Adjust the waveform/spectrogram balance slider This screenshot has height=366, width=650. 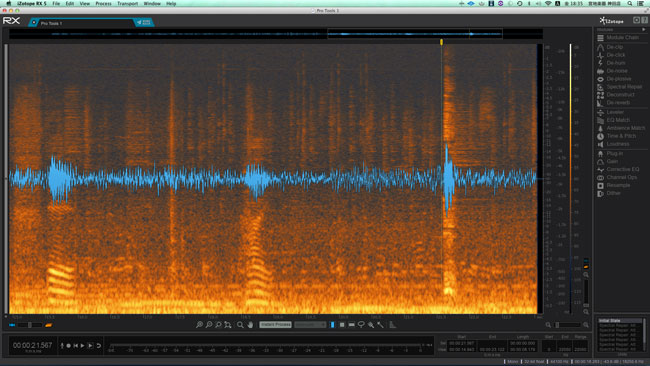tap(30, 325)
